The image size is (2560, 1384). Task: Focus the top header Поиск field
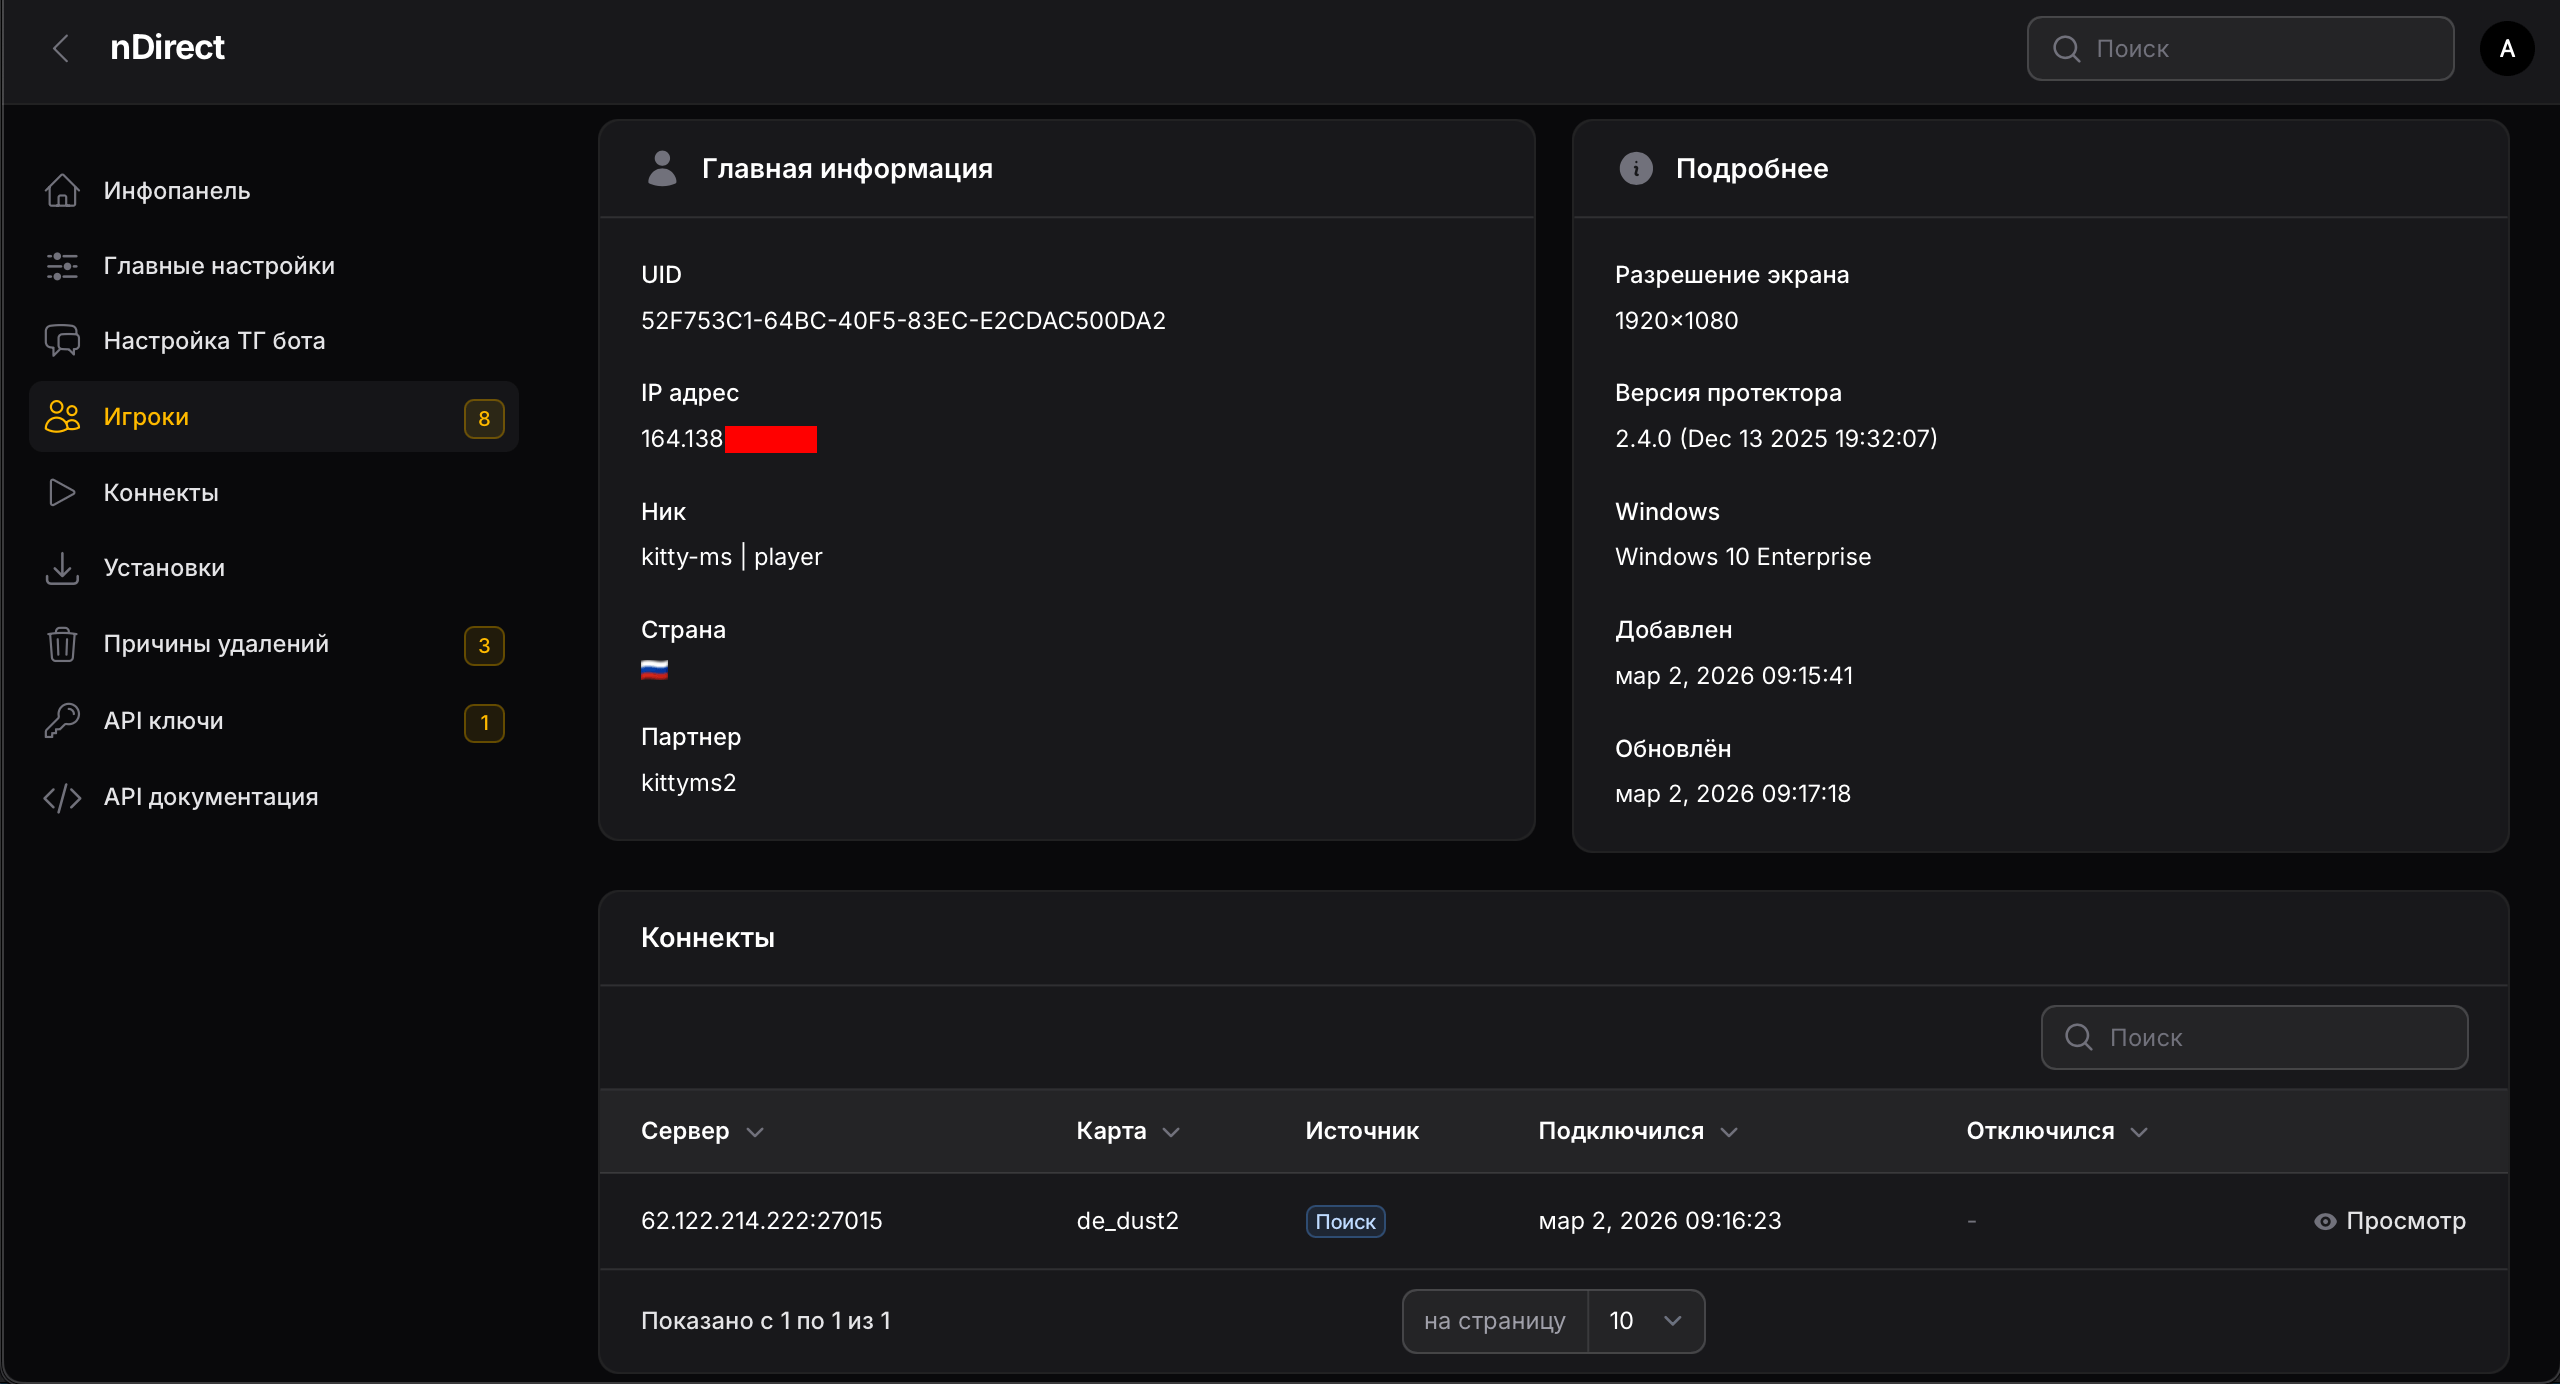(x=2240, y=48)
